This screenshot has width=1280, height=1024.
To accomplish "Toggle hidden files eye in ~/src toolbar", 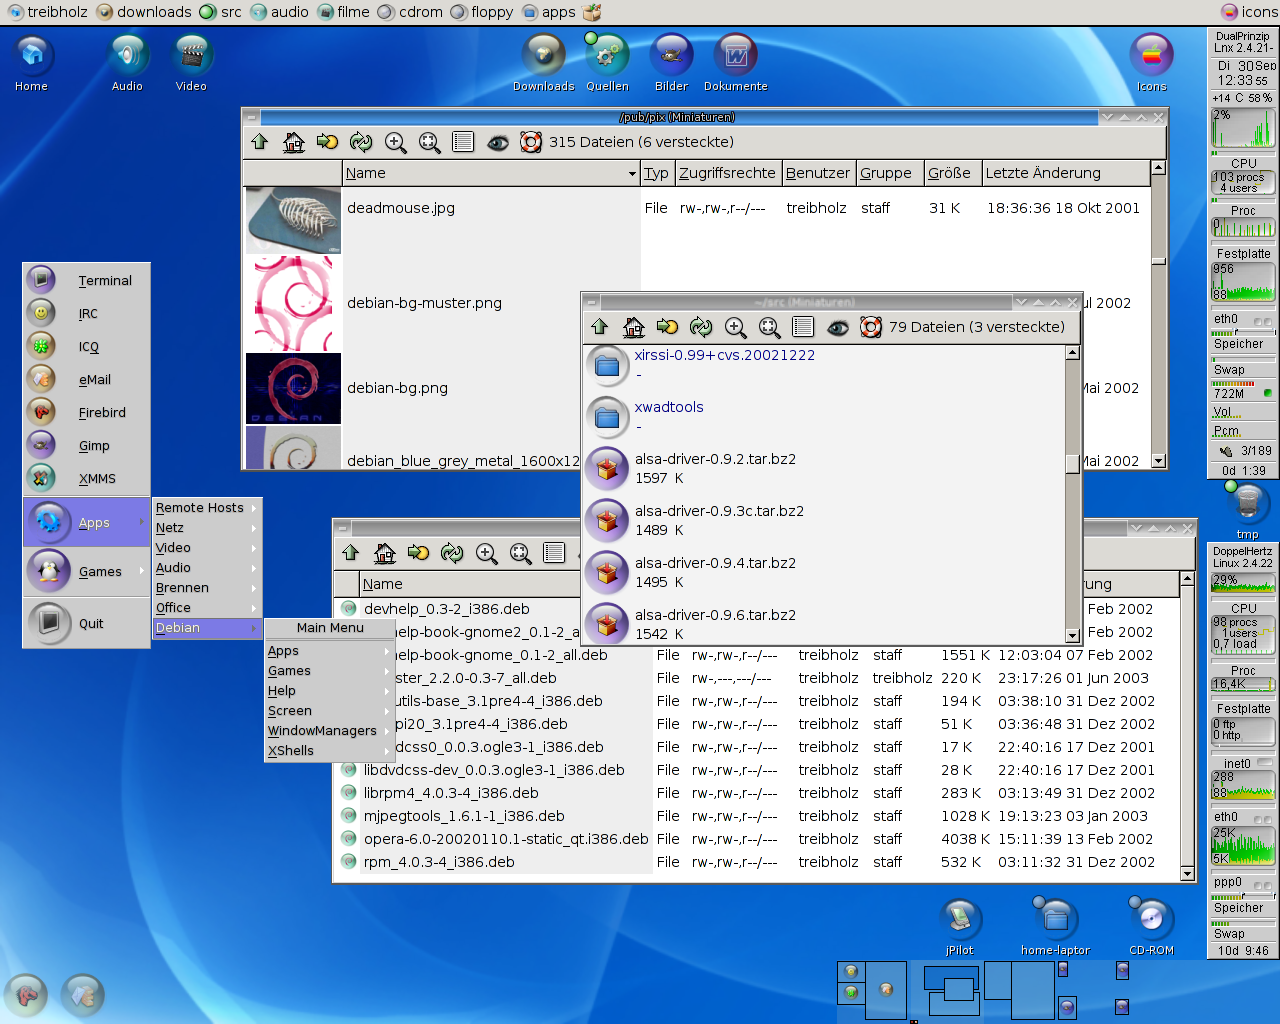I will coord(838,327).
